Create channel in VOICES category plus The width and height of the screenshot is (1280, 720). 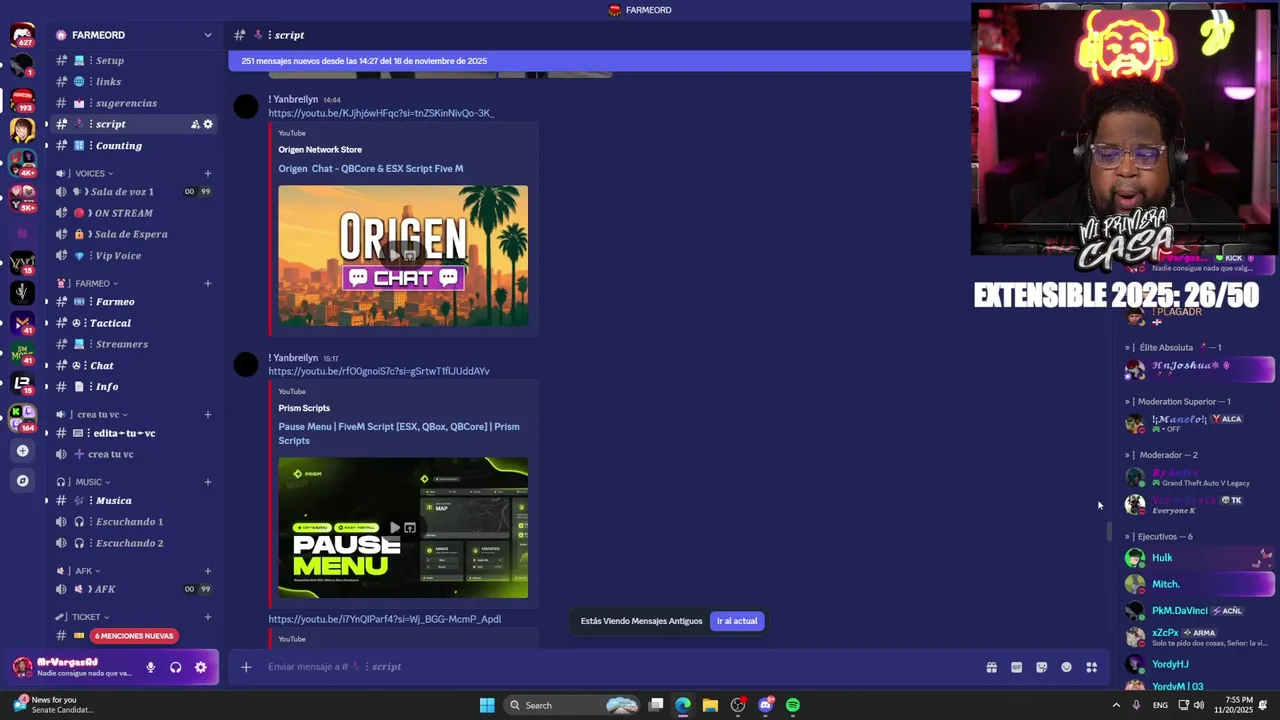tap(208, 173)
